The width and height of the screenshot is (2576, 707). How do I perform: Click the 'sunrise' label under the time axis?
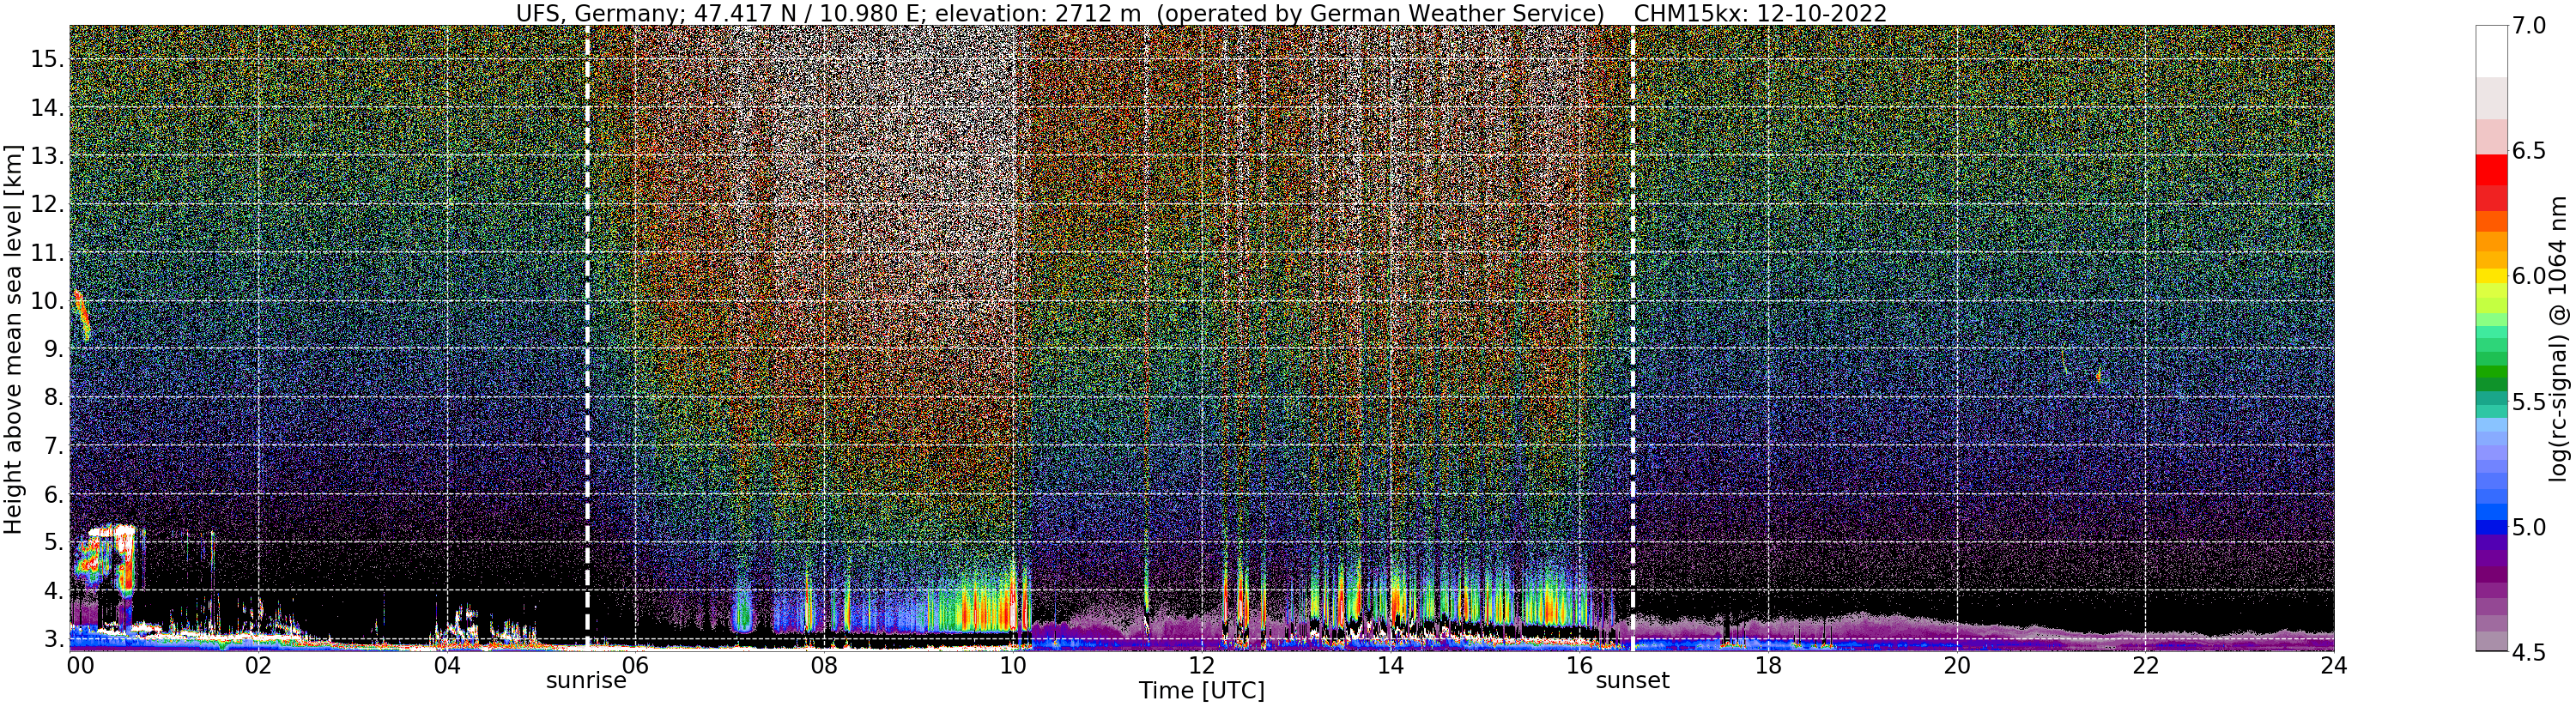(586, 681)
